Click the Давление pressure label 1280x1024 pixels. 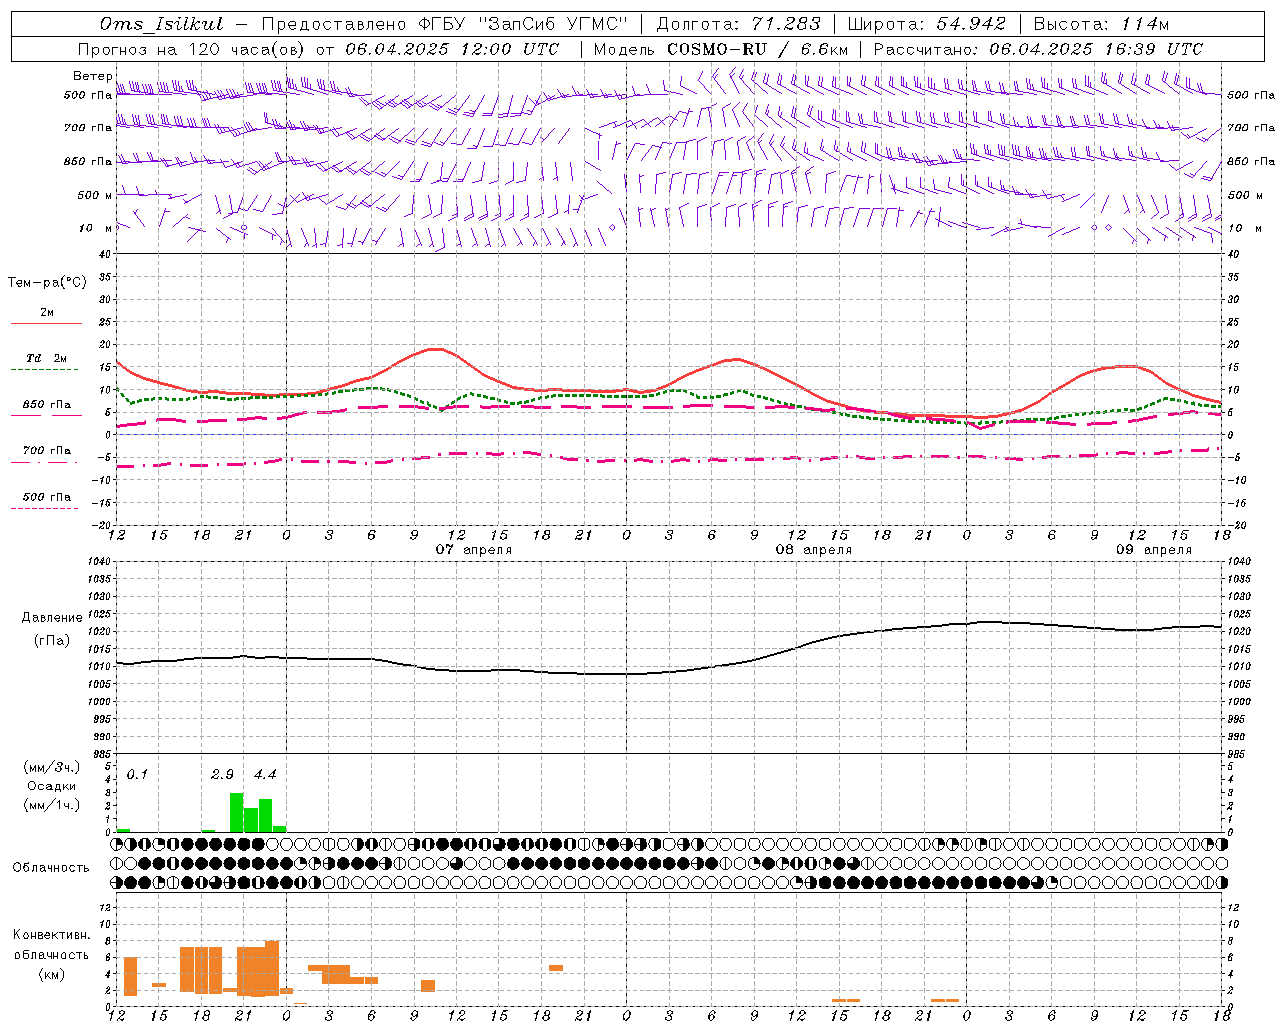click(x=52, y=618)
